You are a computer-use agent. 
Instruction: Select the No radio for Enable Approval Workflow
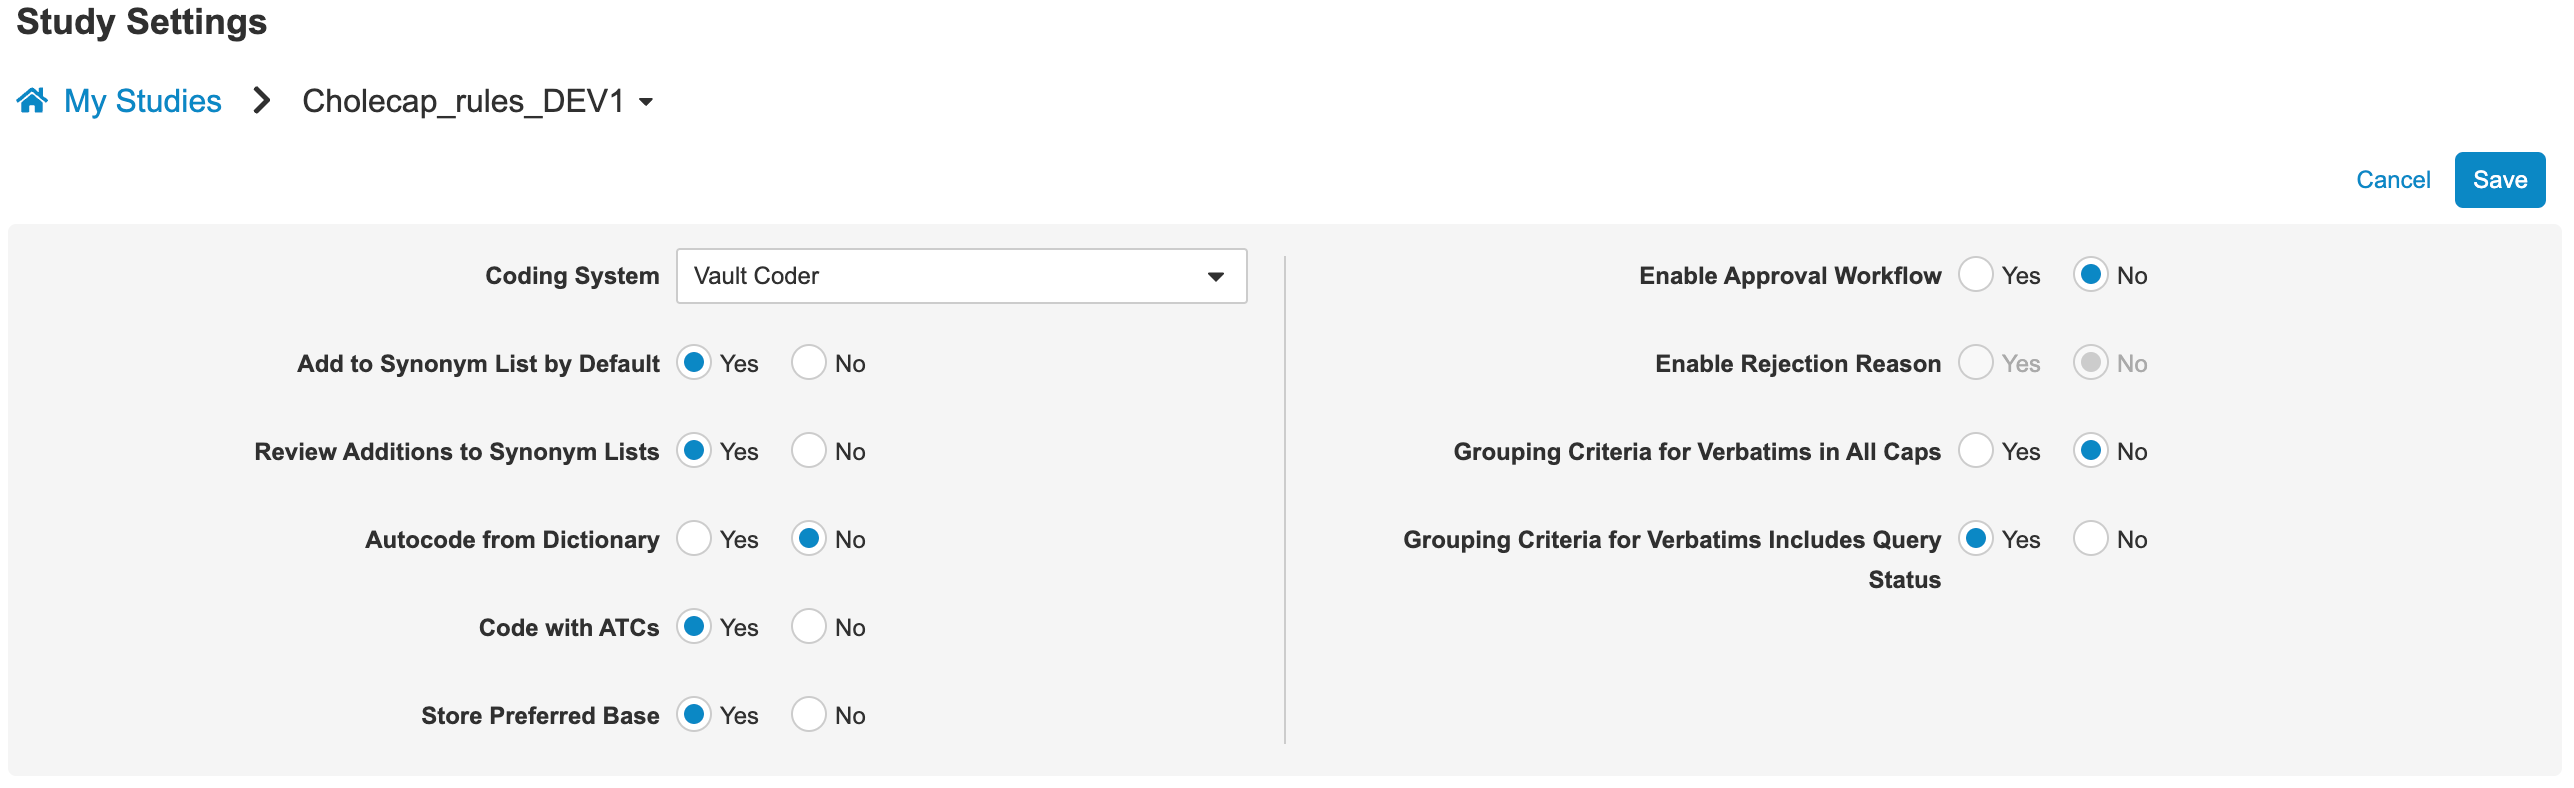coord(2090,275)
